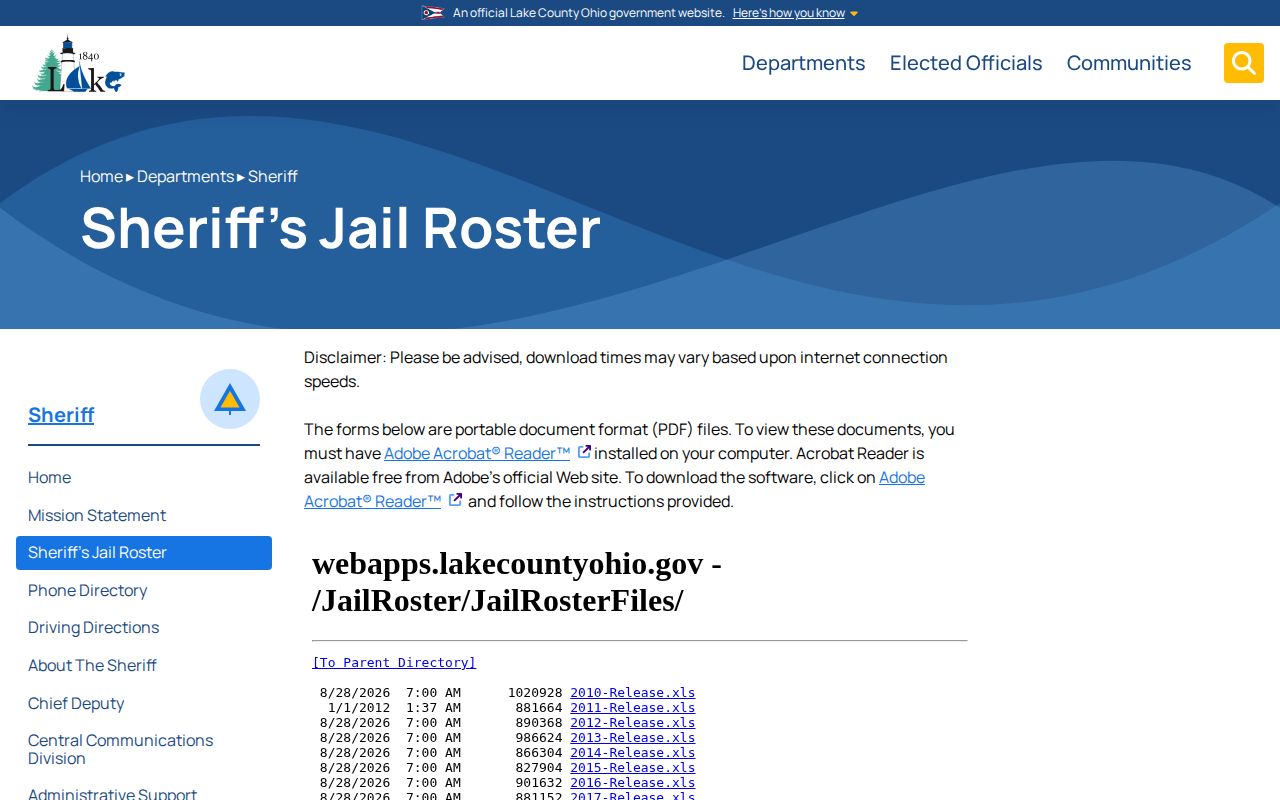The image size is (1280, 800).
Task: Click the Ohio flag icon in banner
Action: 432,13
